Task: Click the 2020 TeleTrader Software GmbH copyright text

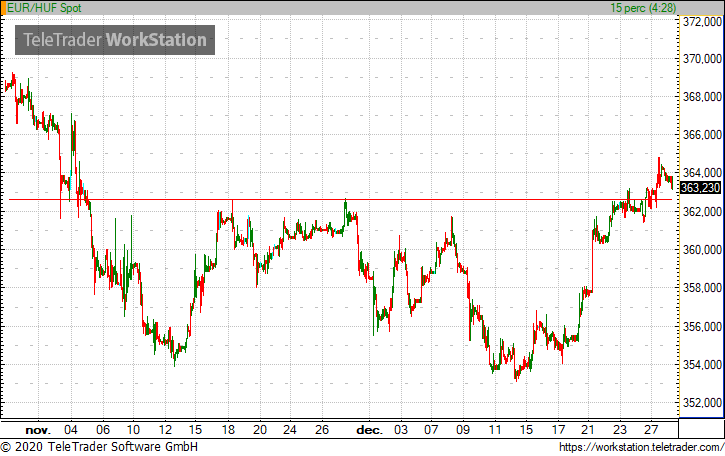Action: click(99, 447)
